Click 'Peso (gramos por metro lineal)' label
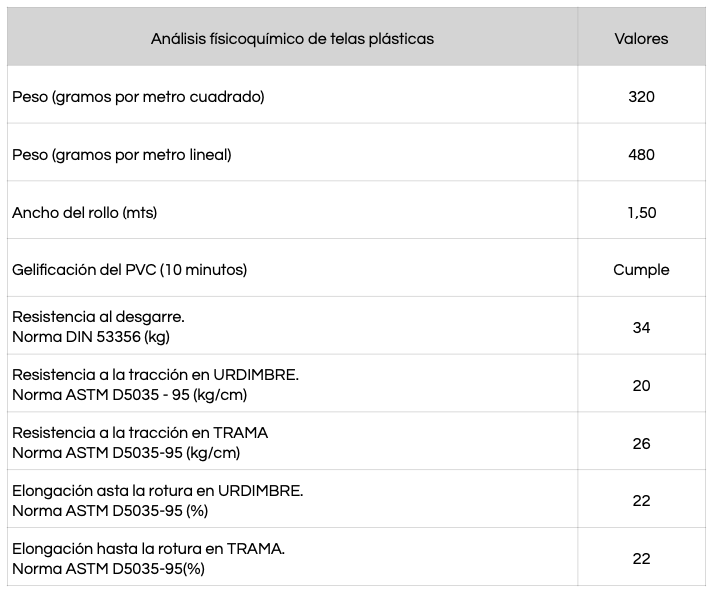Screen dimensions: 713x593 click(x=122, y=155)
